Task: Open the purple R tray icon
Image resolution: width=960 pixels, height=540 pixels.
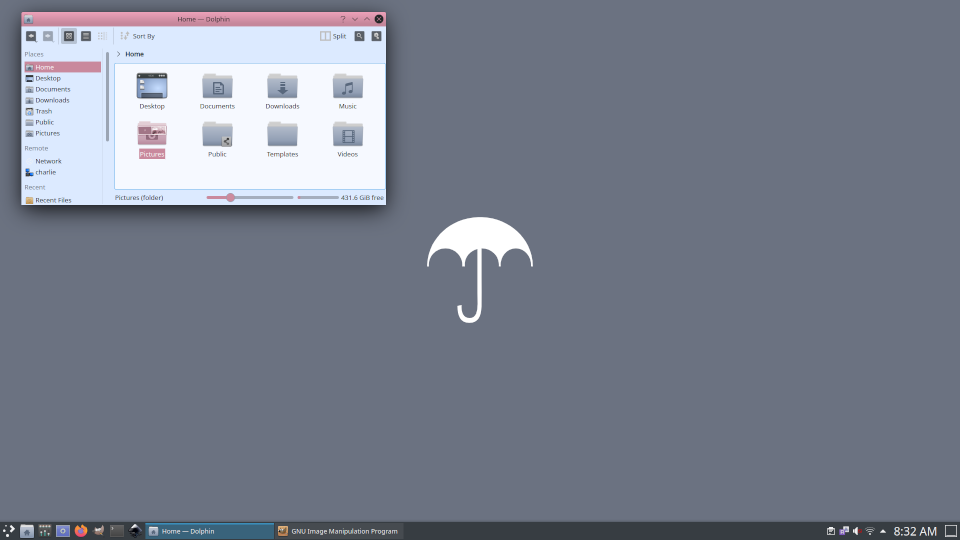Action: point(844,531)
